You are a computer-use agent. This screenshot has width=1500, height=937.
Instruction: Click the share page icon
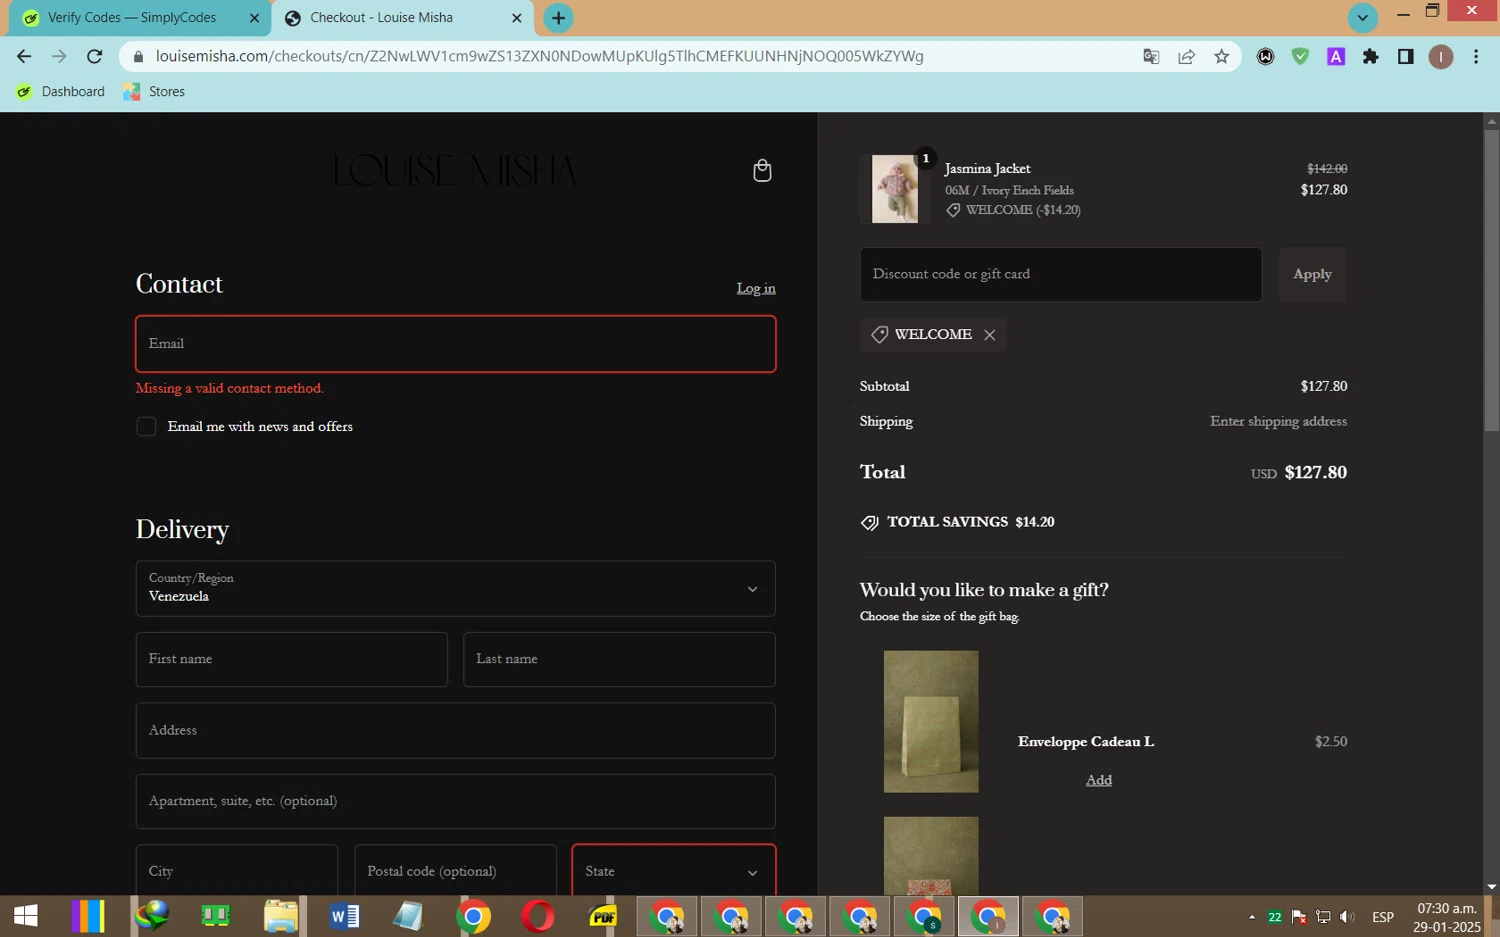pyautogui.click(x=1186, y=57)
